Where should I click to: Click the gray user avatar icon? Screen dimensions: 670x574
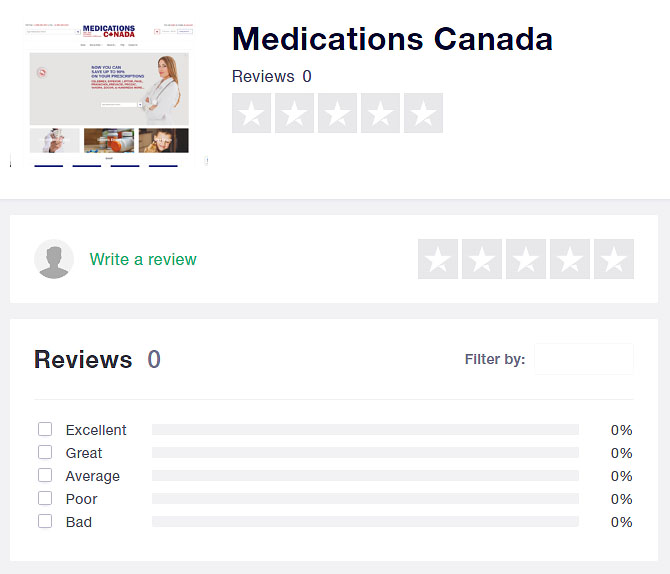pyautogui.click(x=54, y=259)
